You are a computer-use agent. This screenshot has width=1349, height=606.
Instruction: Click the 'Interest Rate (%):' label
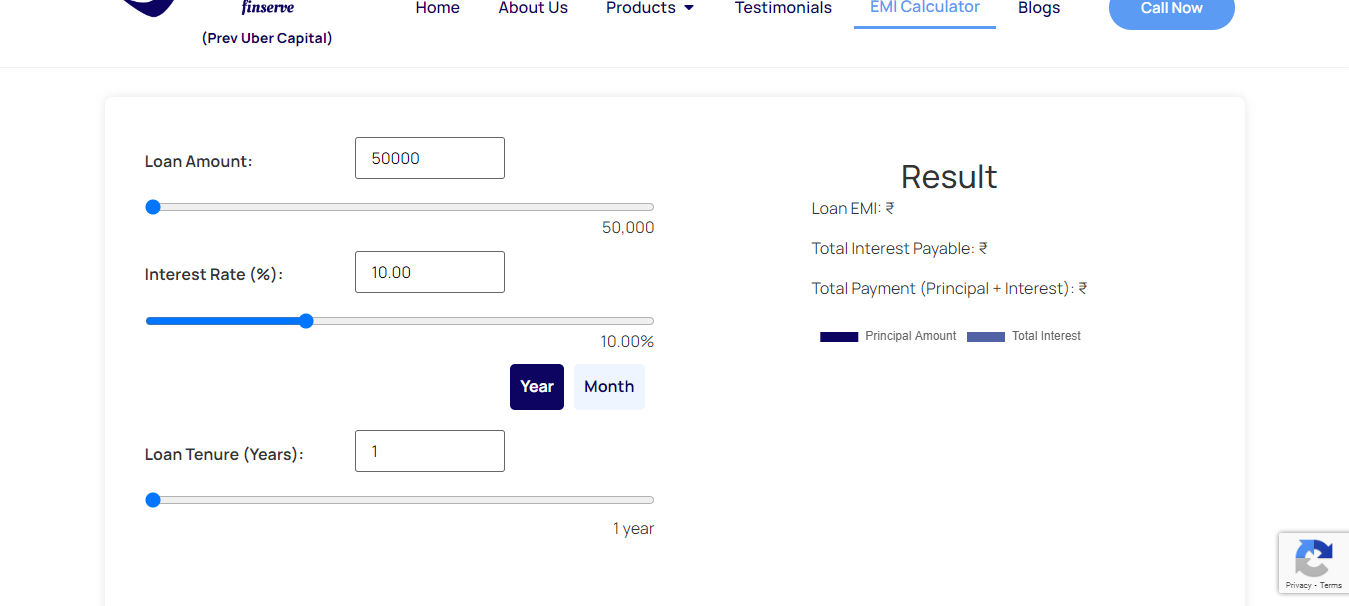click(x=214, y=275)
